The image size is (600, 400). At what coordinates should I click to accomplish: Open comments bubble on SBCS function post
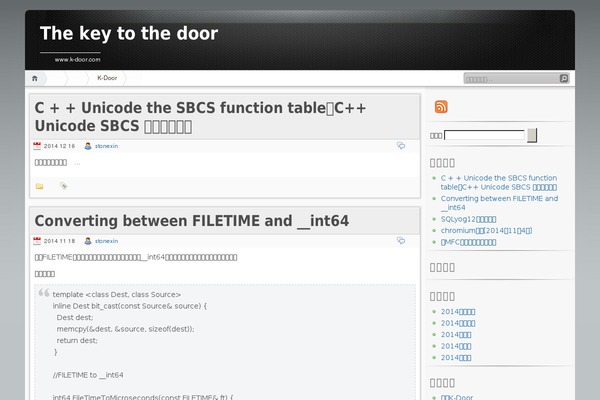click(401, 145)
